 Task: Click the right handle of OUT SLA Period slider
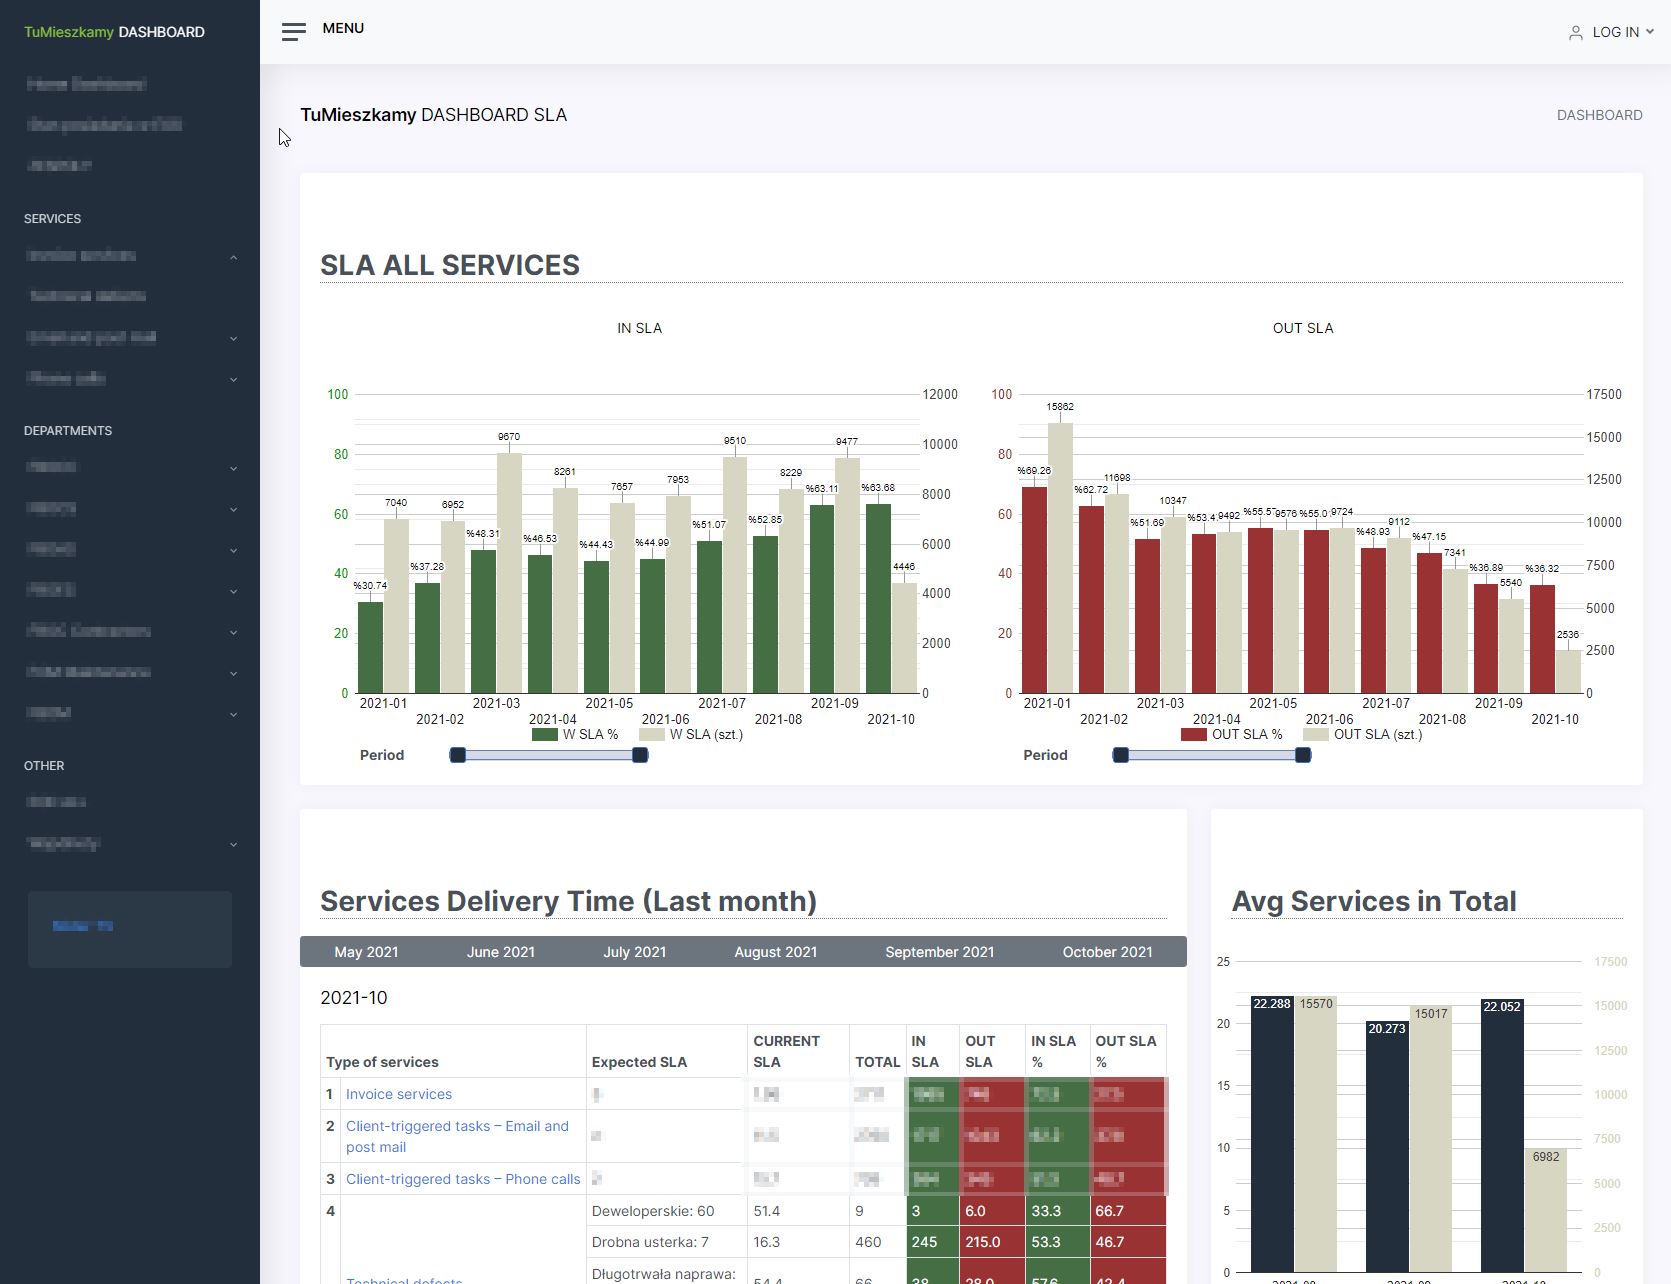point(1301,755)
